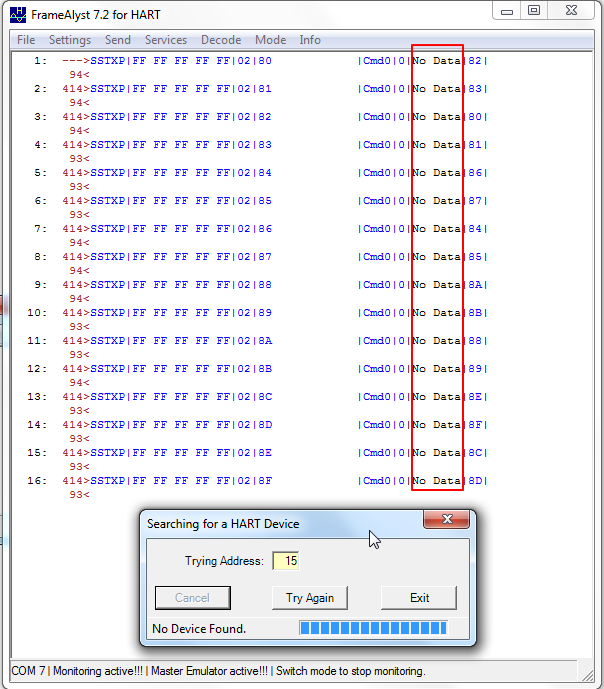The height and width of the screenshot is (689, 604).
Task: Maximize the FrameAlyst window
Action: pyautogui.click(x=534, y=11)
